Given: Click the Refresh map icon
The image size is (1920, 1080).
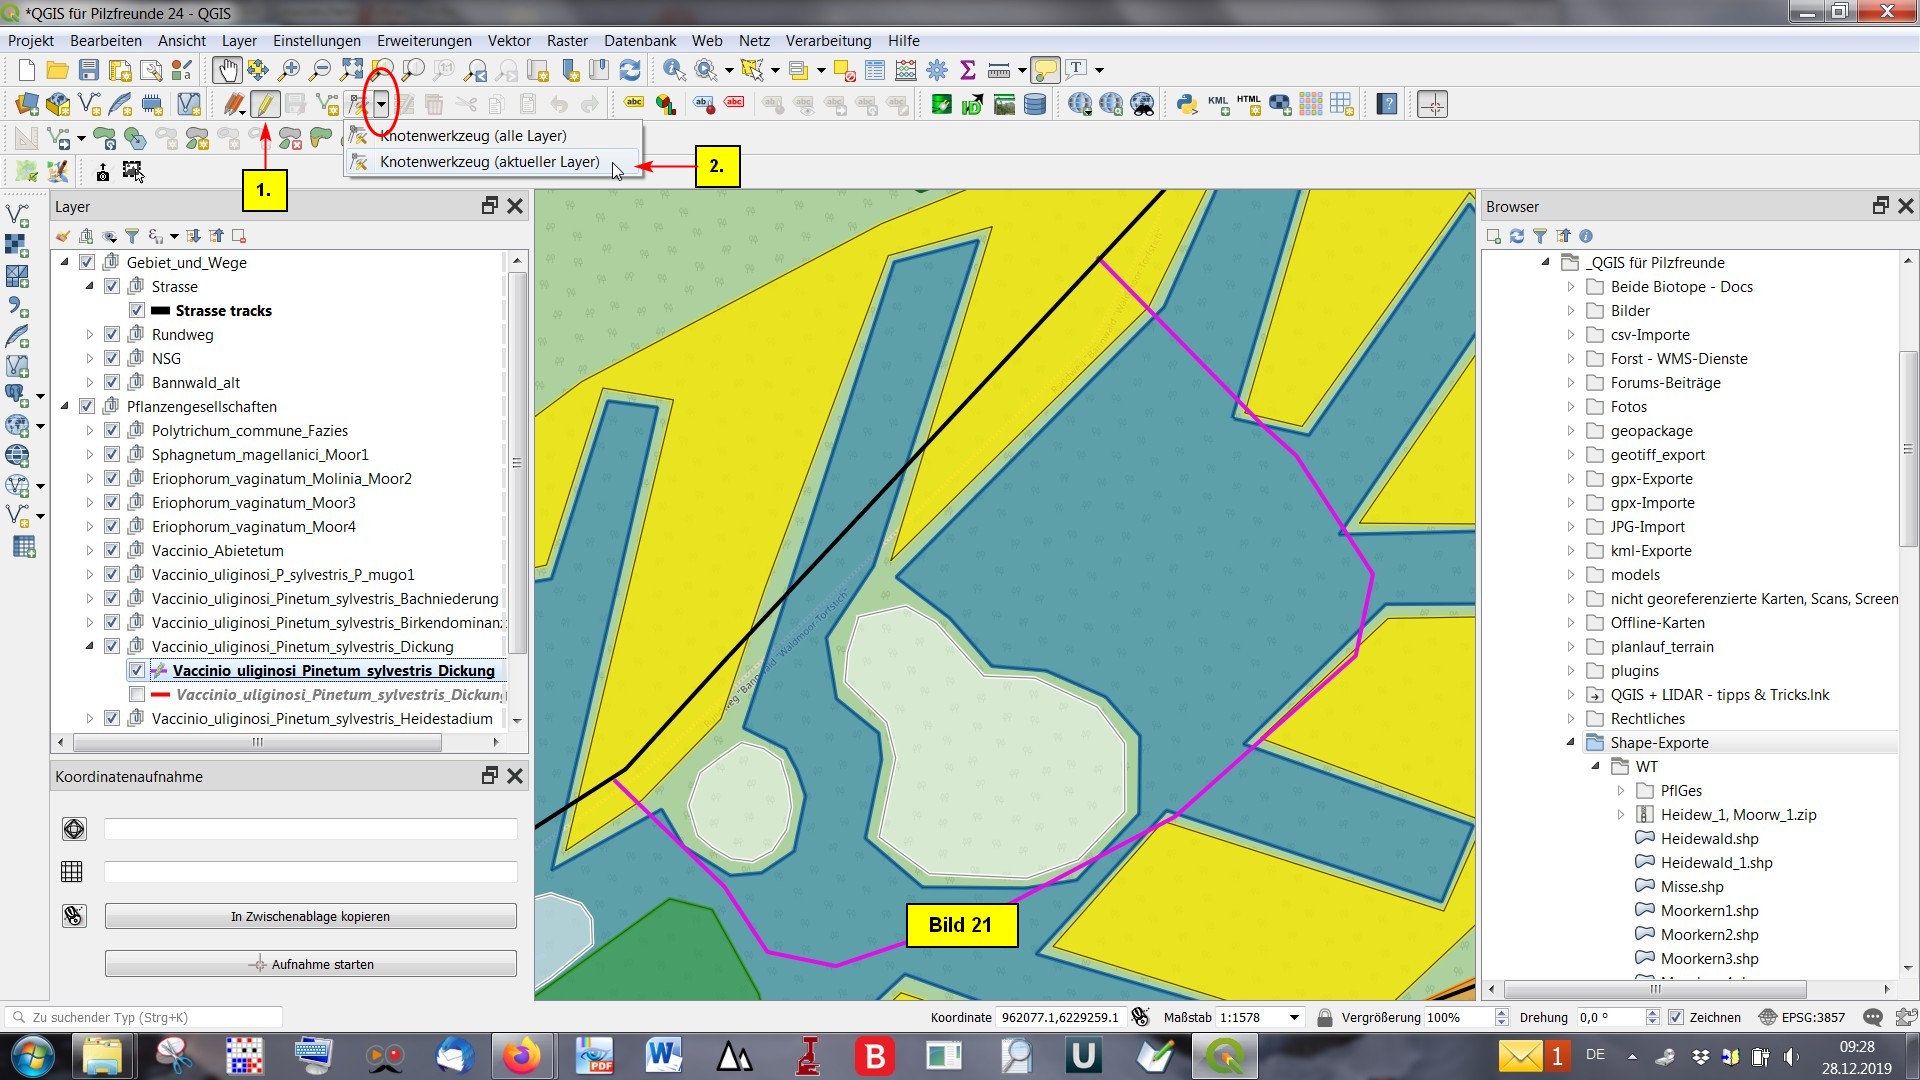Looking at the screenshot, I should click(630, 70).
